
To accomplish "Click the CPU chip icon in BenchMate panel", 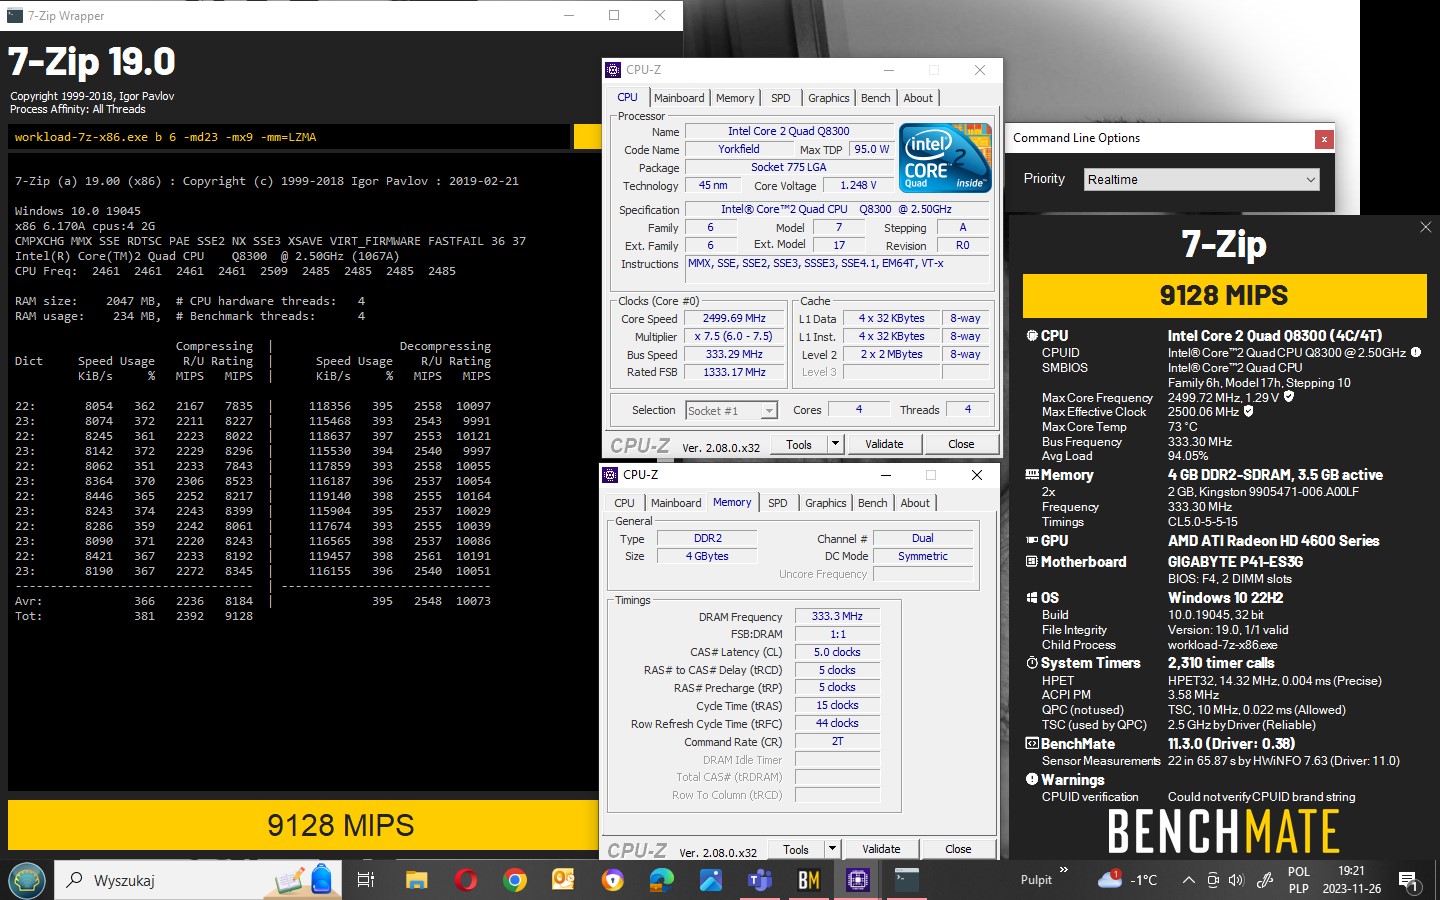I will 1032,336.
